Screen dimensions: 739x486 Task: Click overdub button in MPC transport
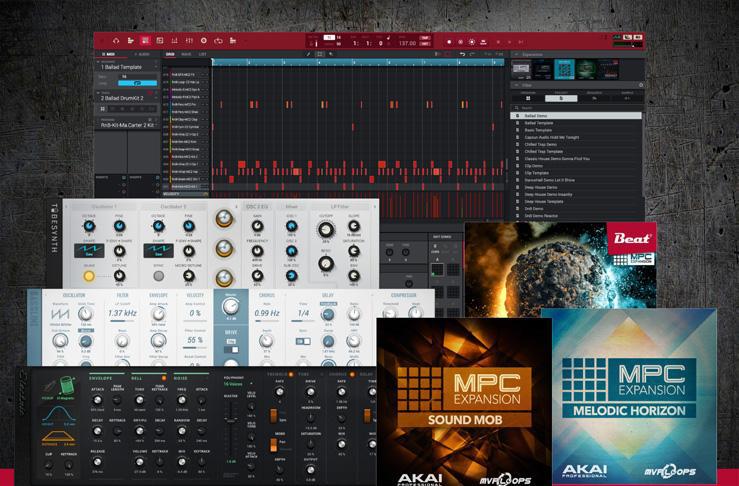point(461,42)
